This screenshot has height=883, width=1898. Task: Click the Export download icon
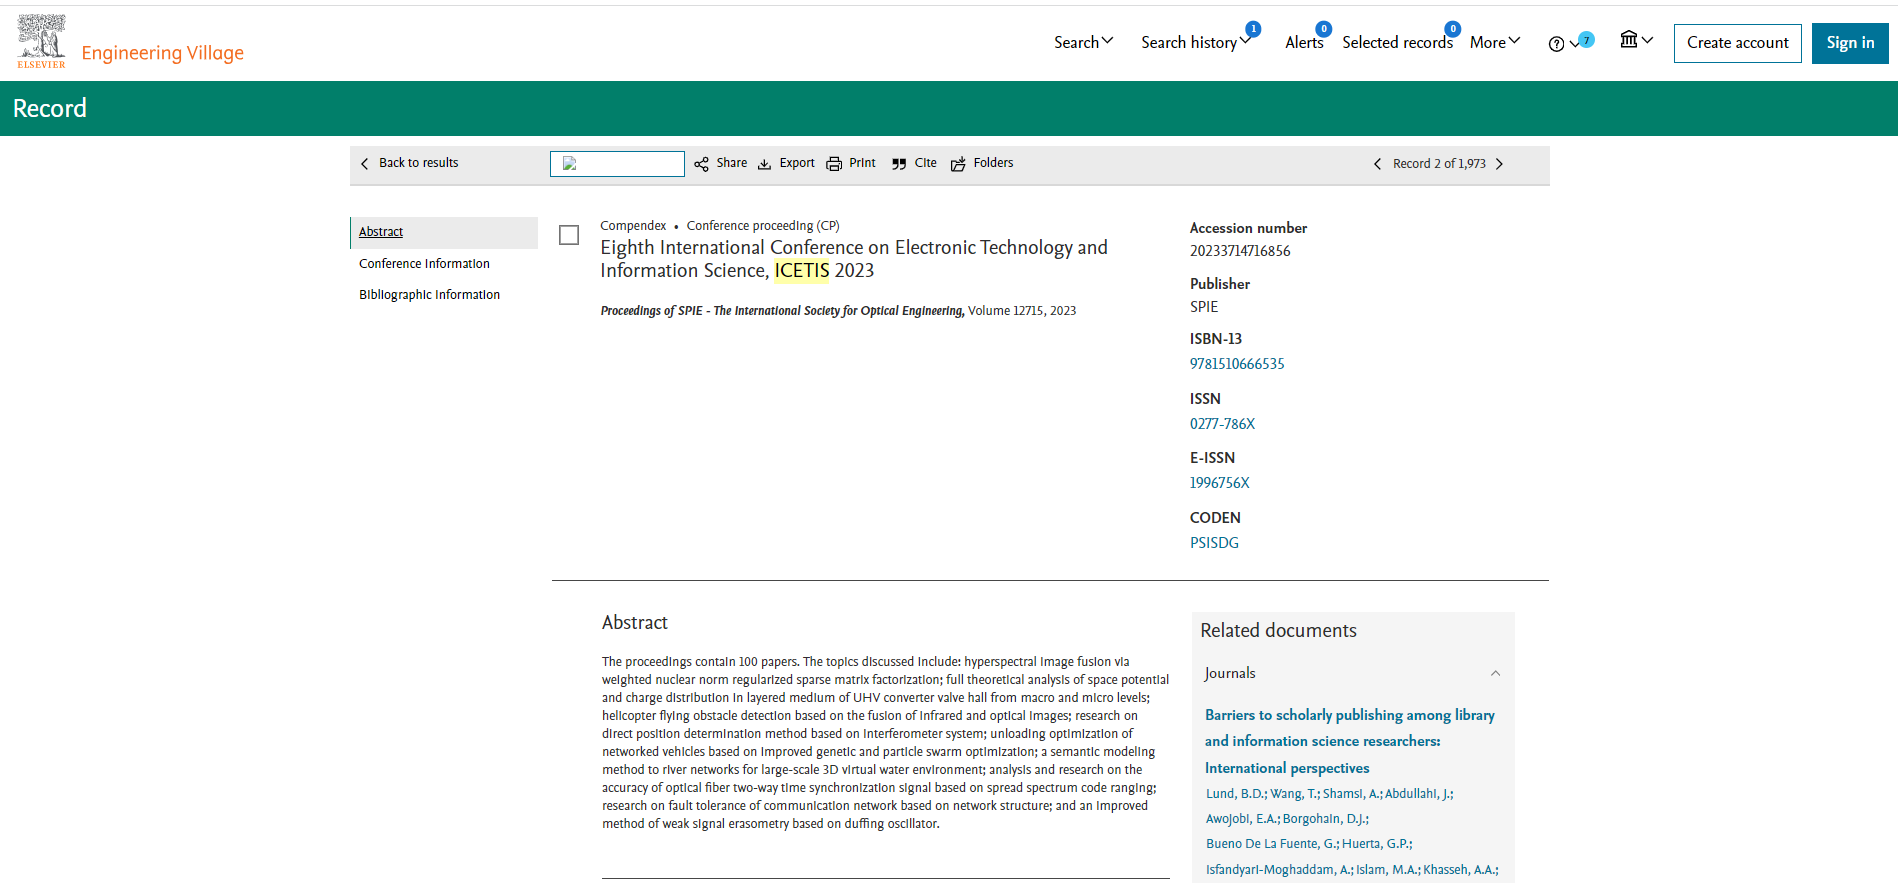(764, 164)
